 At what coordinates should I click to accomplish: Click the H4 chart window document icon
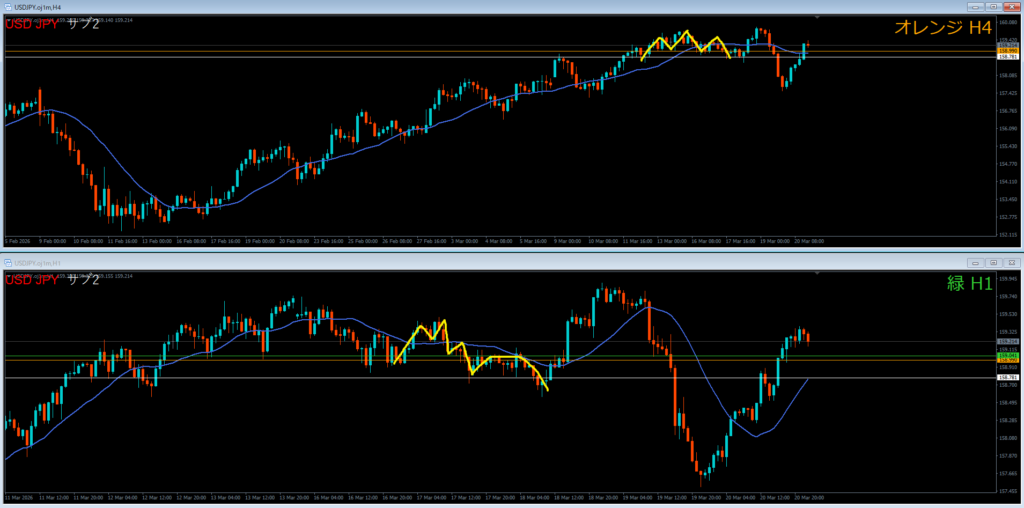click(x=6, y=6)
